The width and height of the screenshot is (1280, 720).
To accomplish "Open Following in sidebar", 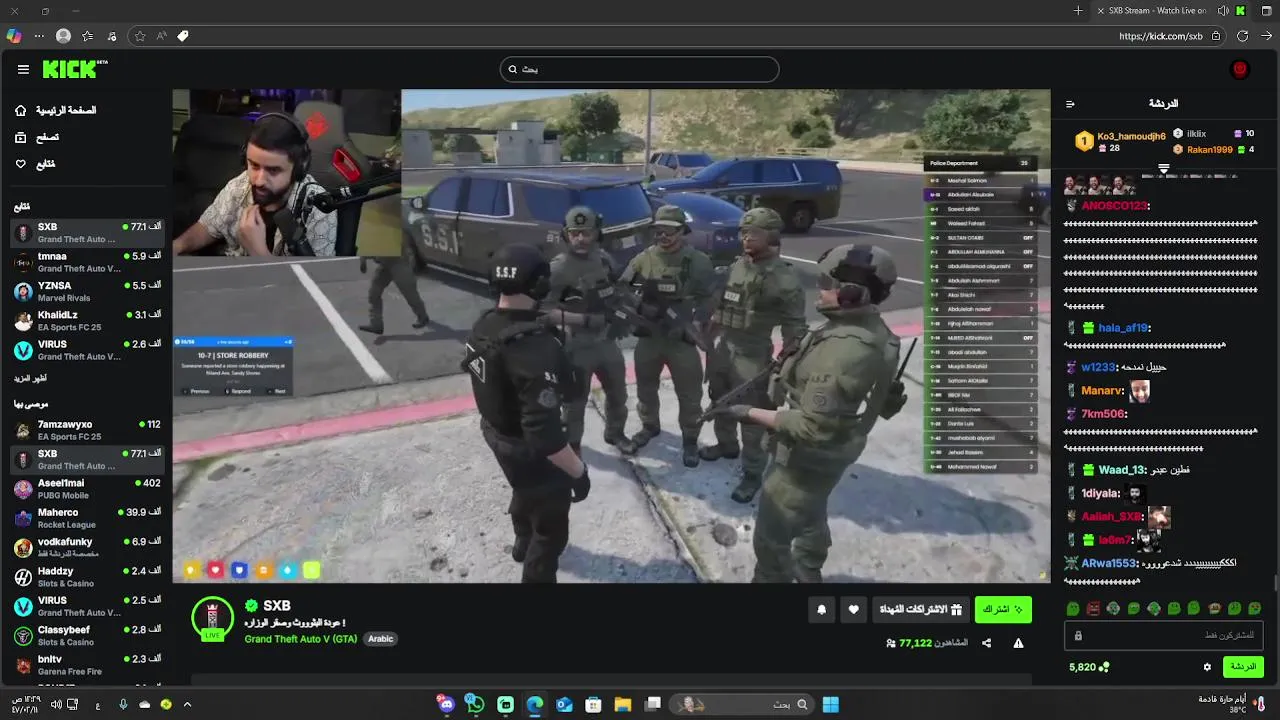I will [x=35, y=164].
